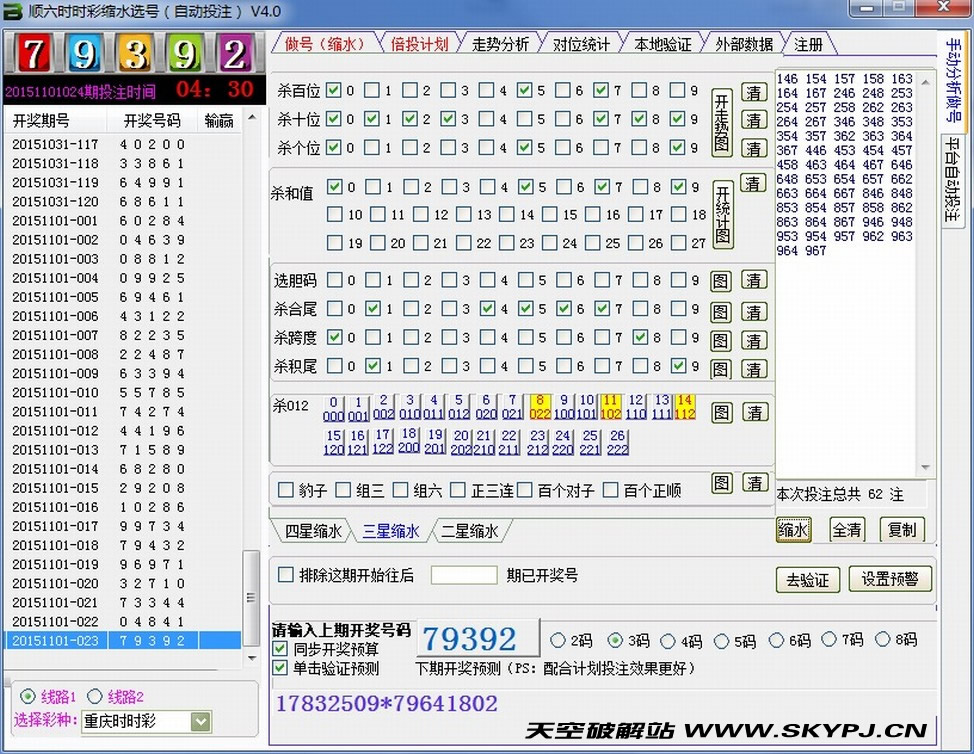This screenshot has height=754, width=974.
Task: Click the 设置预警 button
Action: coord(889,579)
